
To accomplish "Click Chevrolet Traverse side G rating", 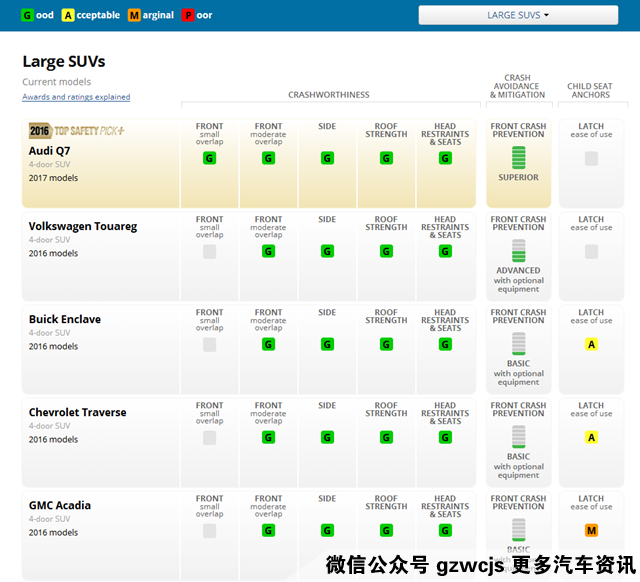I will (327, 437).
